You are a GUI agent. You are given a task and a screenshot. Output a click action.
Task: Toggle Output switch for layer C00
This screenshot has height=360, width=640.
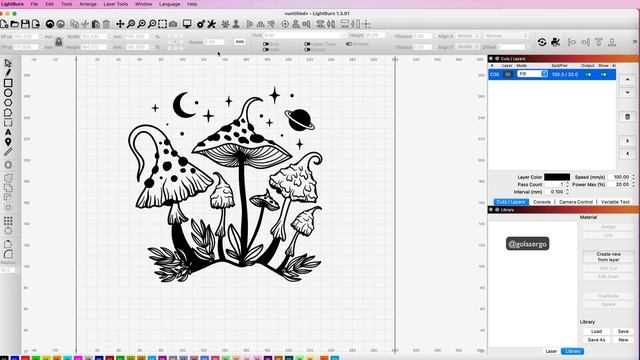coord(588,74)
